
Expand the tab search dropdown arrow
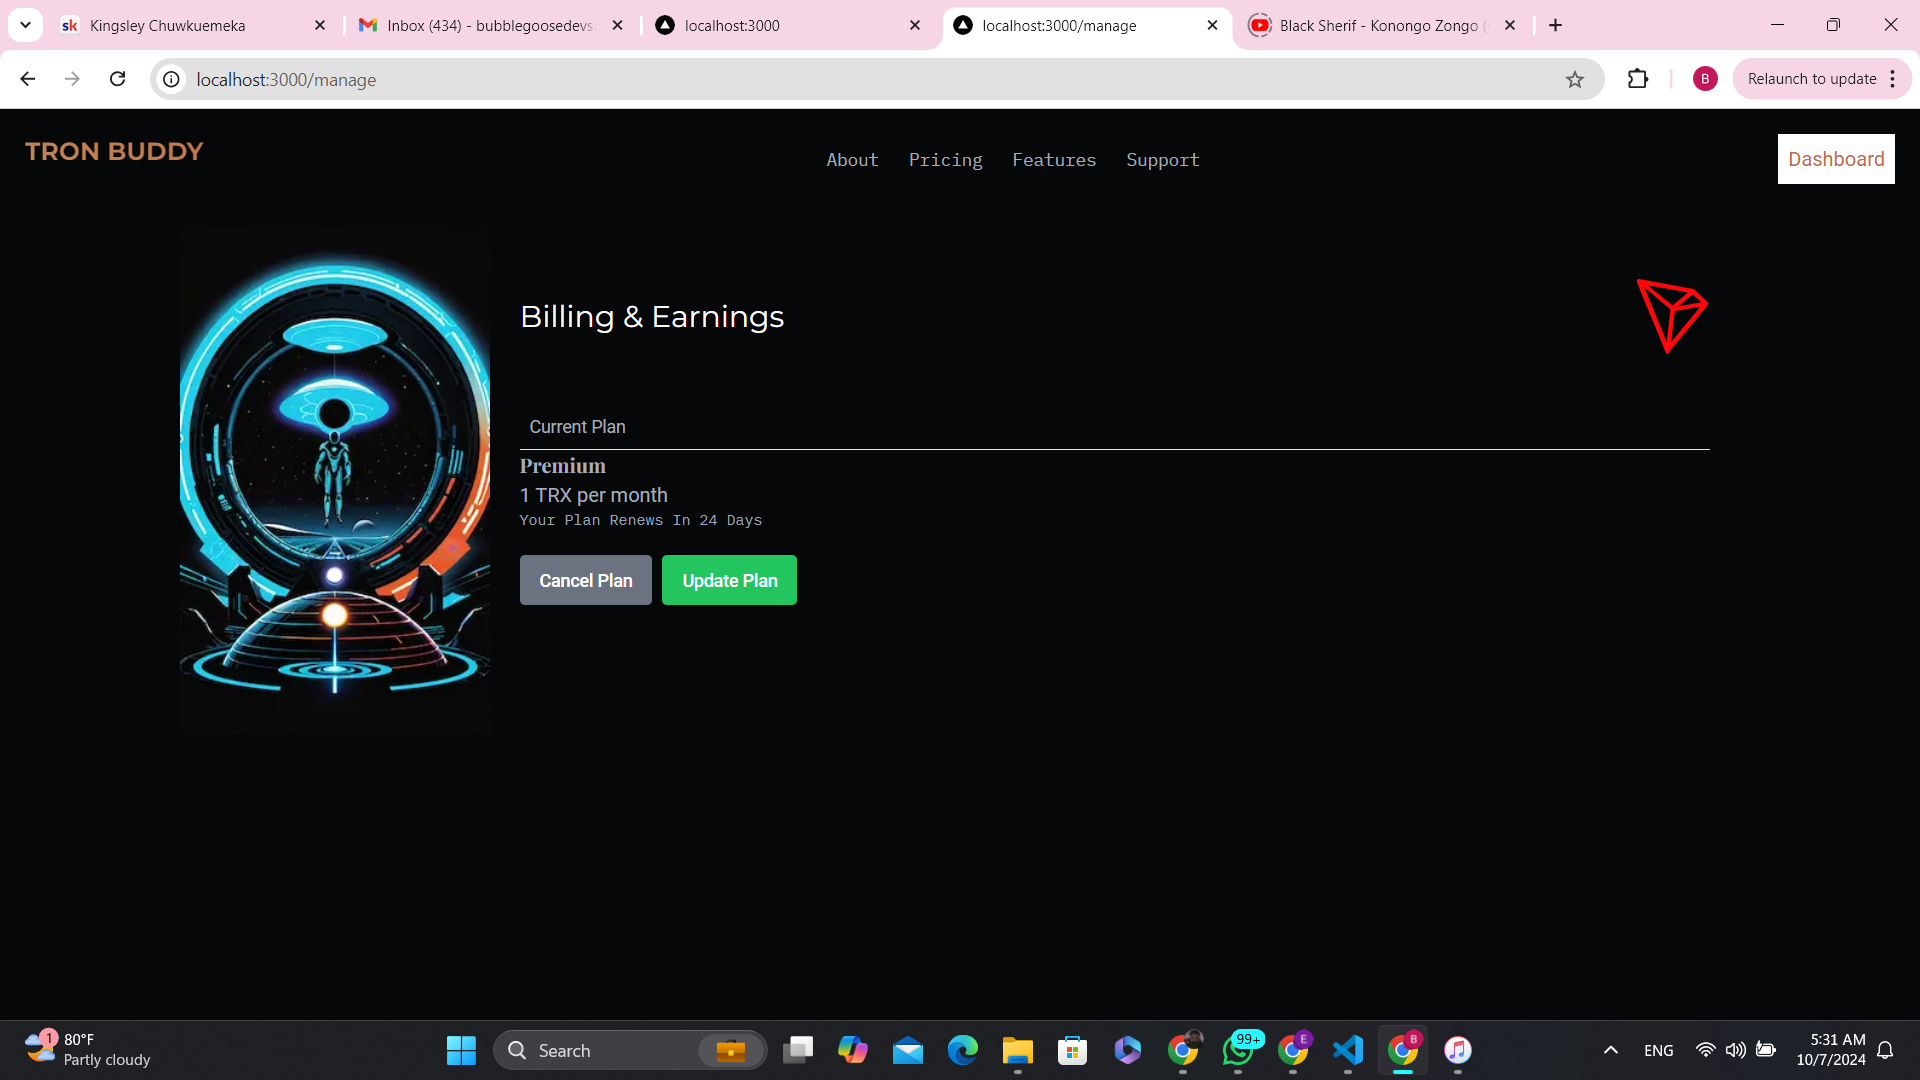(25, 25)
